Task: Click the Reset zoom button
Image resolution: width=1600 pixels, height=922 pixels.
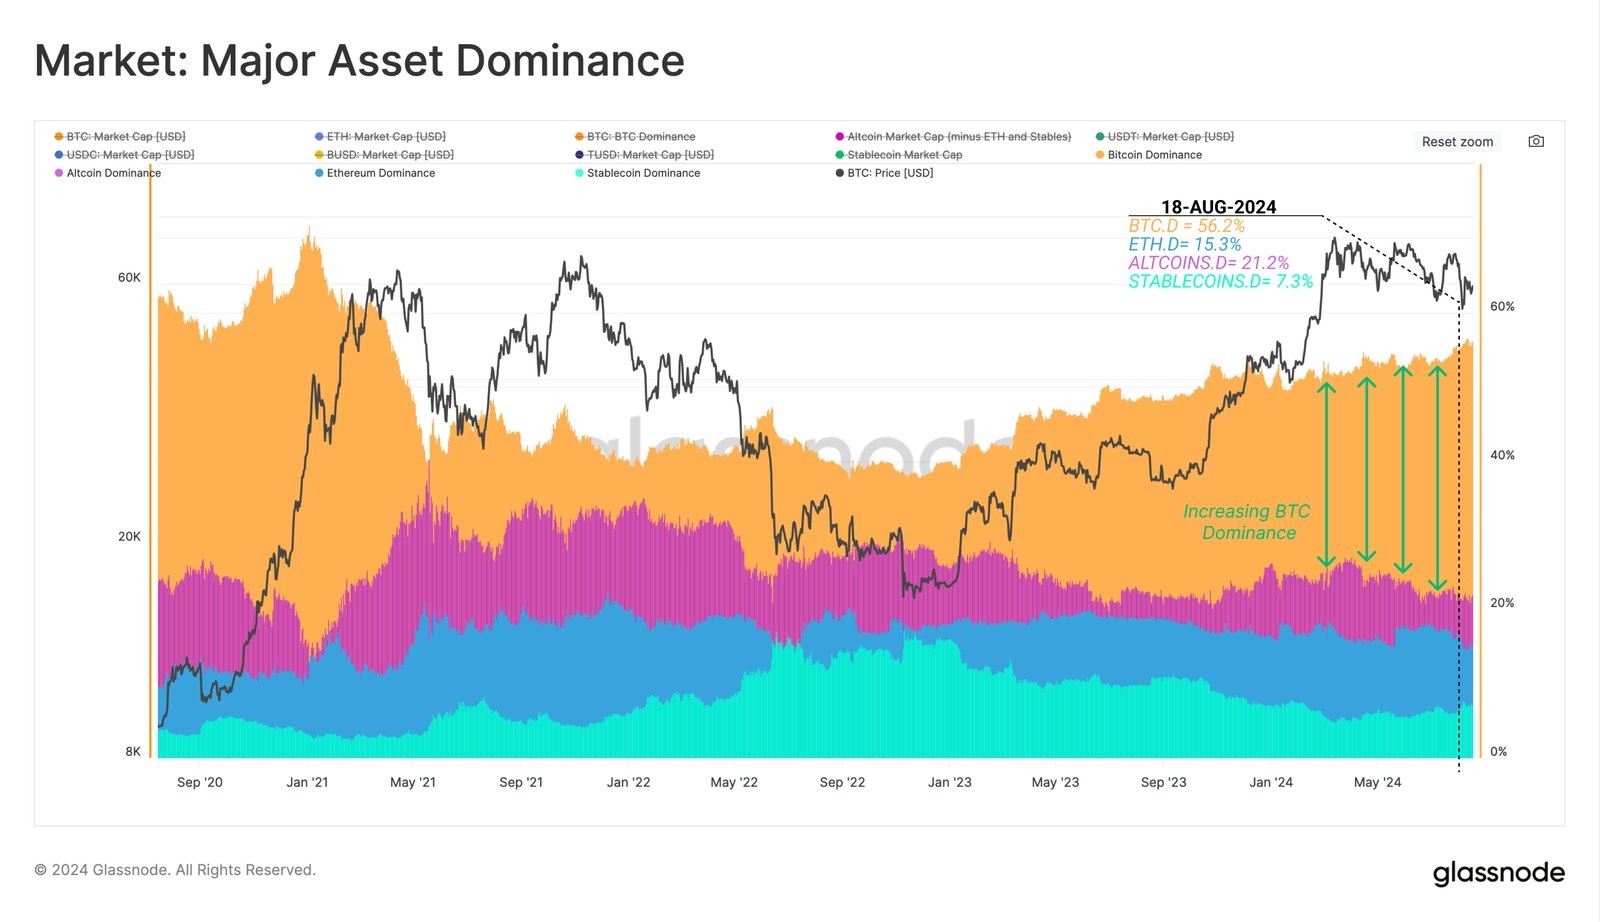Action: coord(1457,141)
